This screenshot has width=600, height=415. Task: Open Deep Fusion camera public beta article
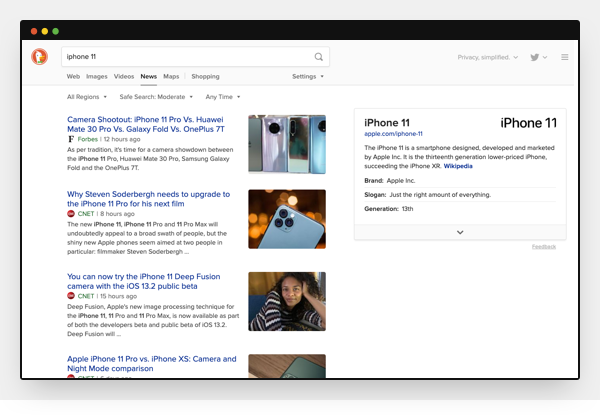tap(143, 281)
